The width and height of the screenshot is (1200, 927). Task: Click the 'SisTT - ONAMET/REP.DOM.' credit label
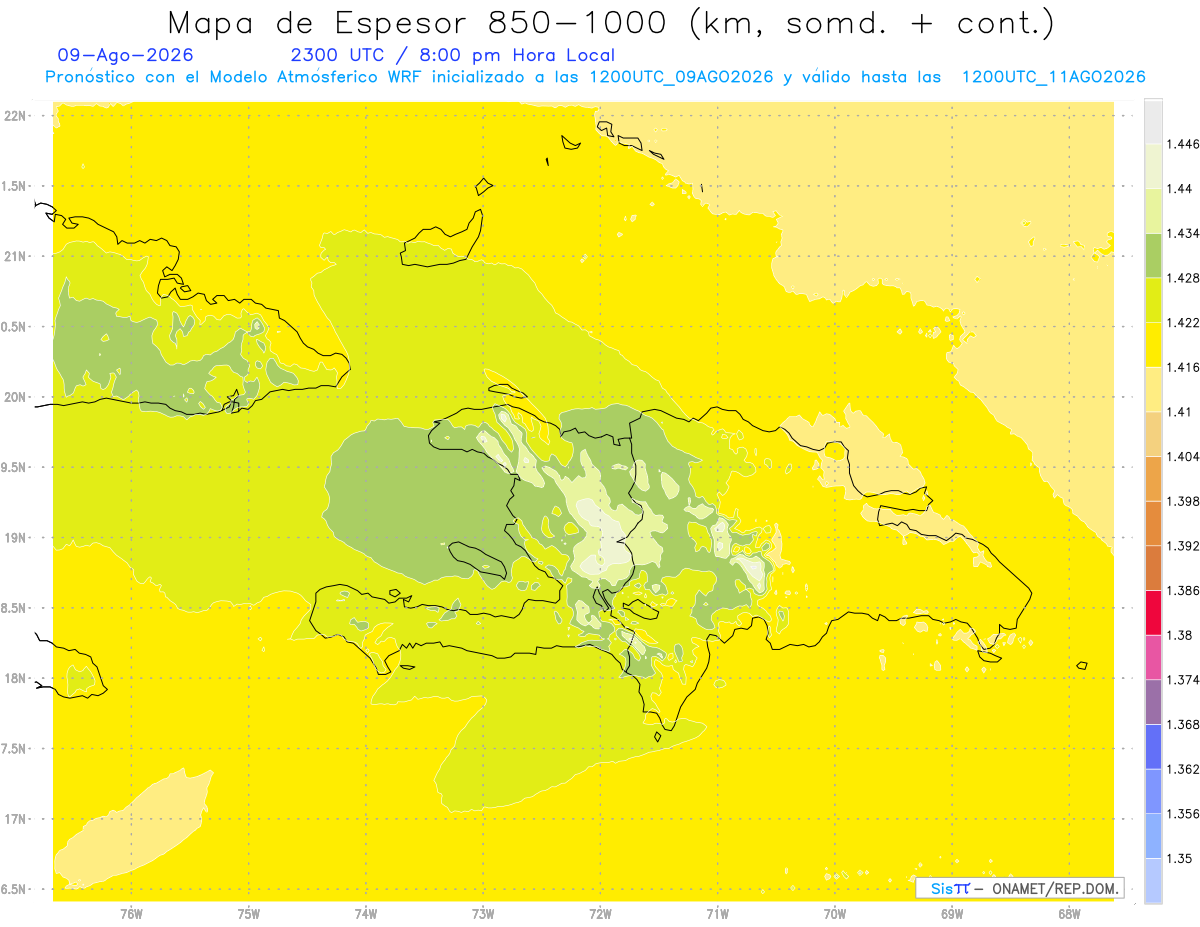[1019, 888]
